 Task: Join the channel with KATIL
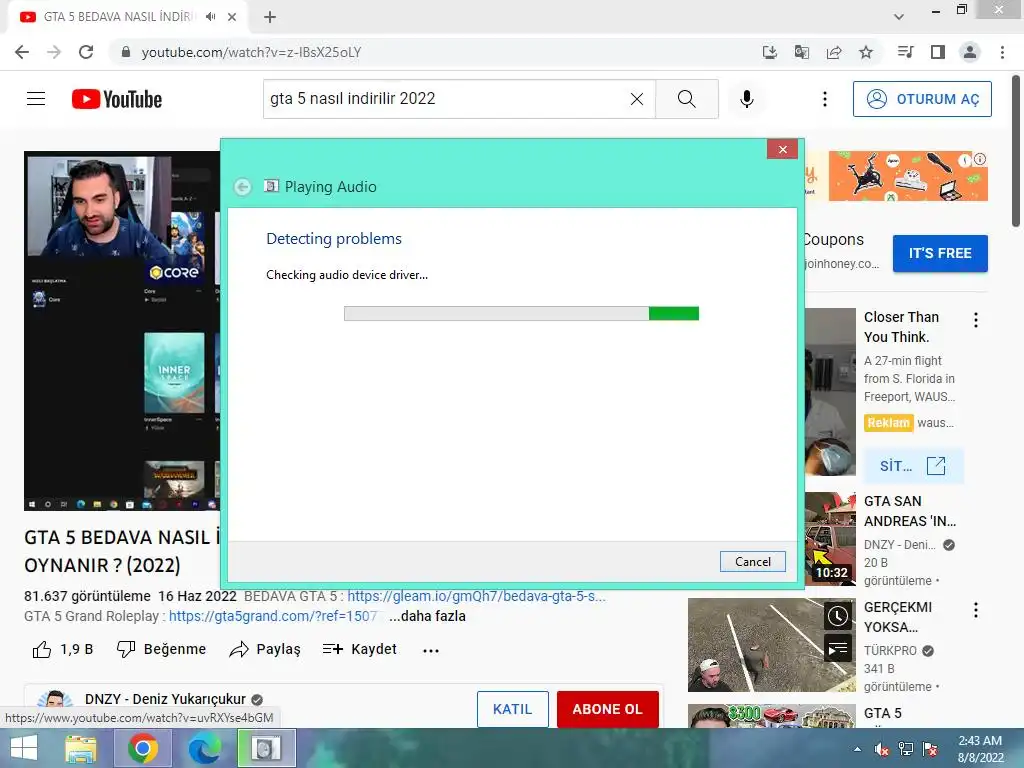(x=513, y=709)
